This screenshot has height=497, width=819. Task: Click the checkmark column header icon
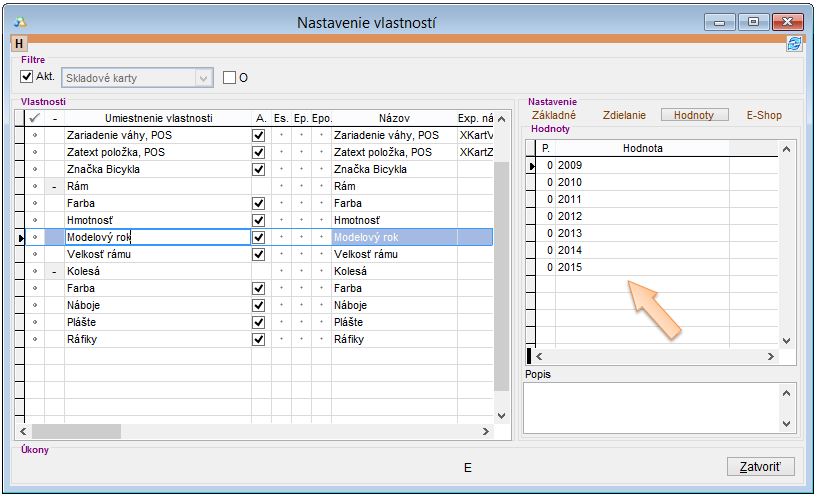35,118
